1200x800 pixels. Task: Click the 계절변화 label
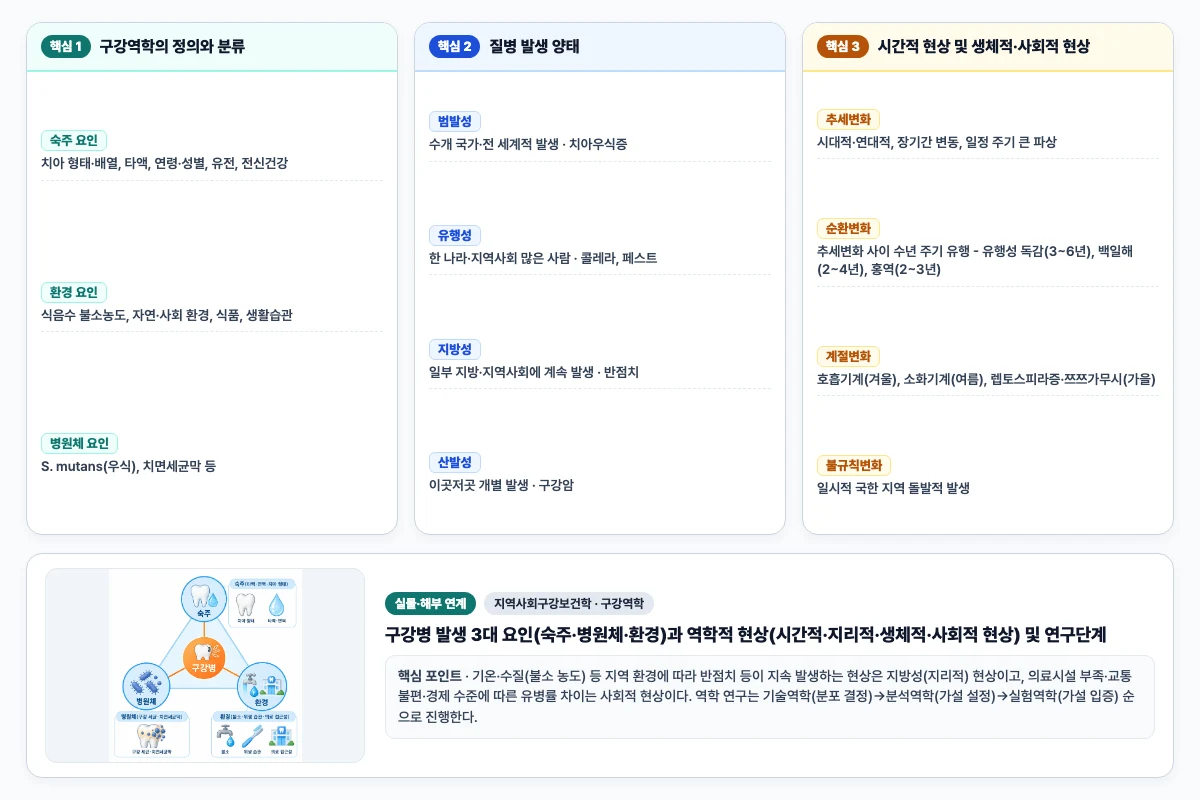coord(848,356)
